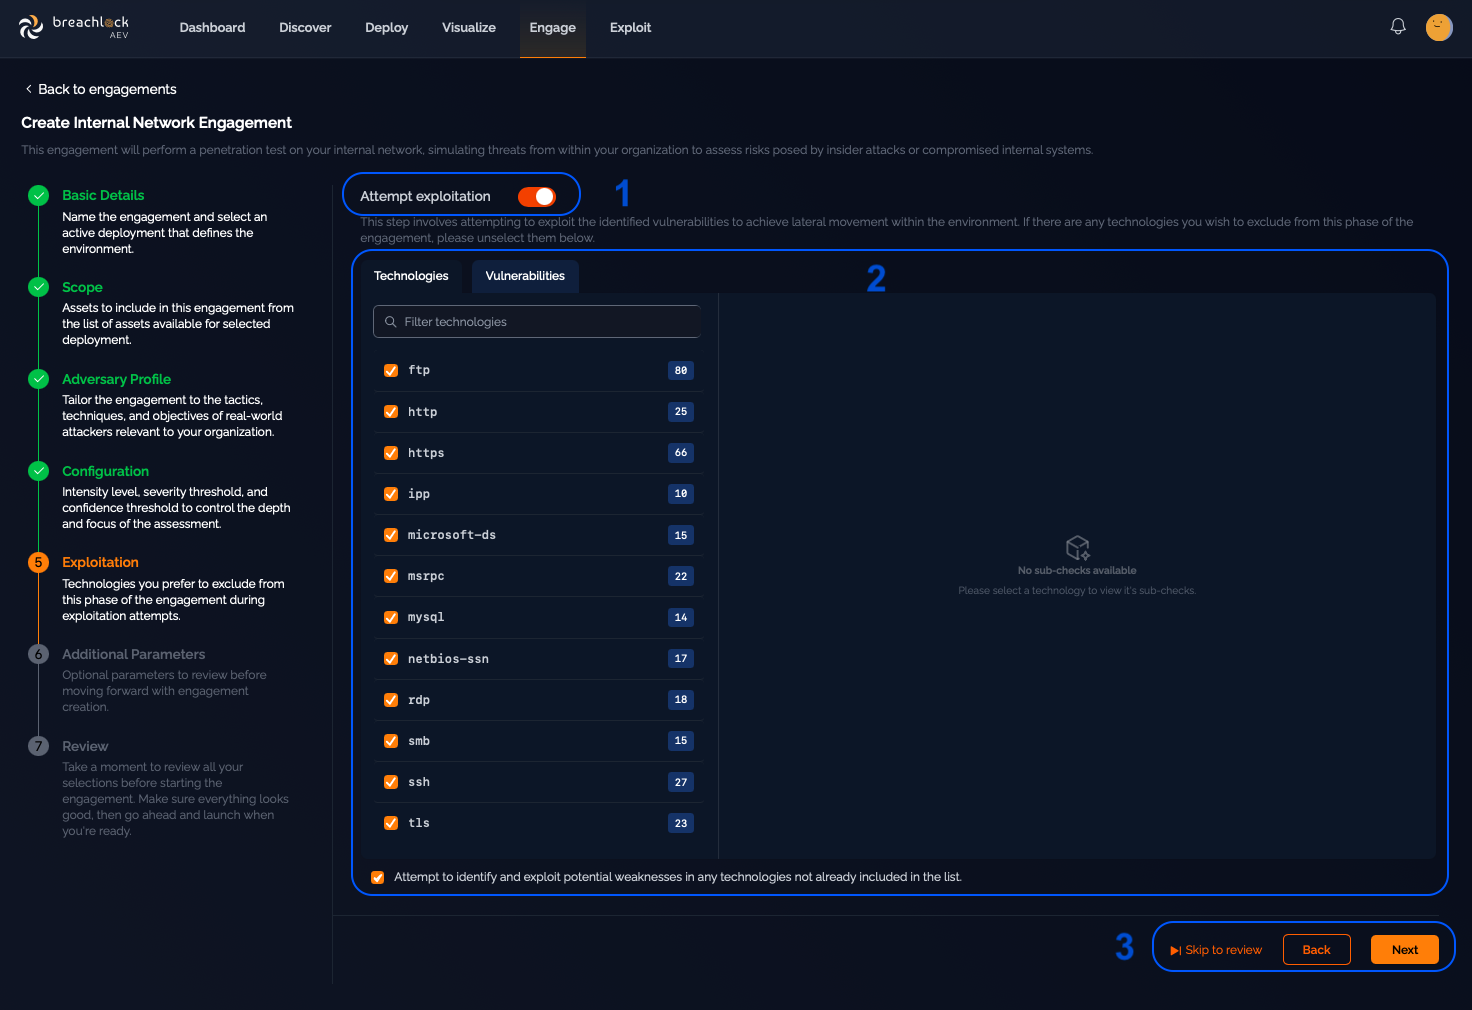Uncheck the ftp technology checkbox
1472x1010 pixels.
(391, 370)
